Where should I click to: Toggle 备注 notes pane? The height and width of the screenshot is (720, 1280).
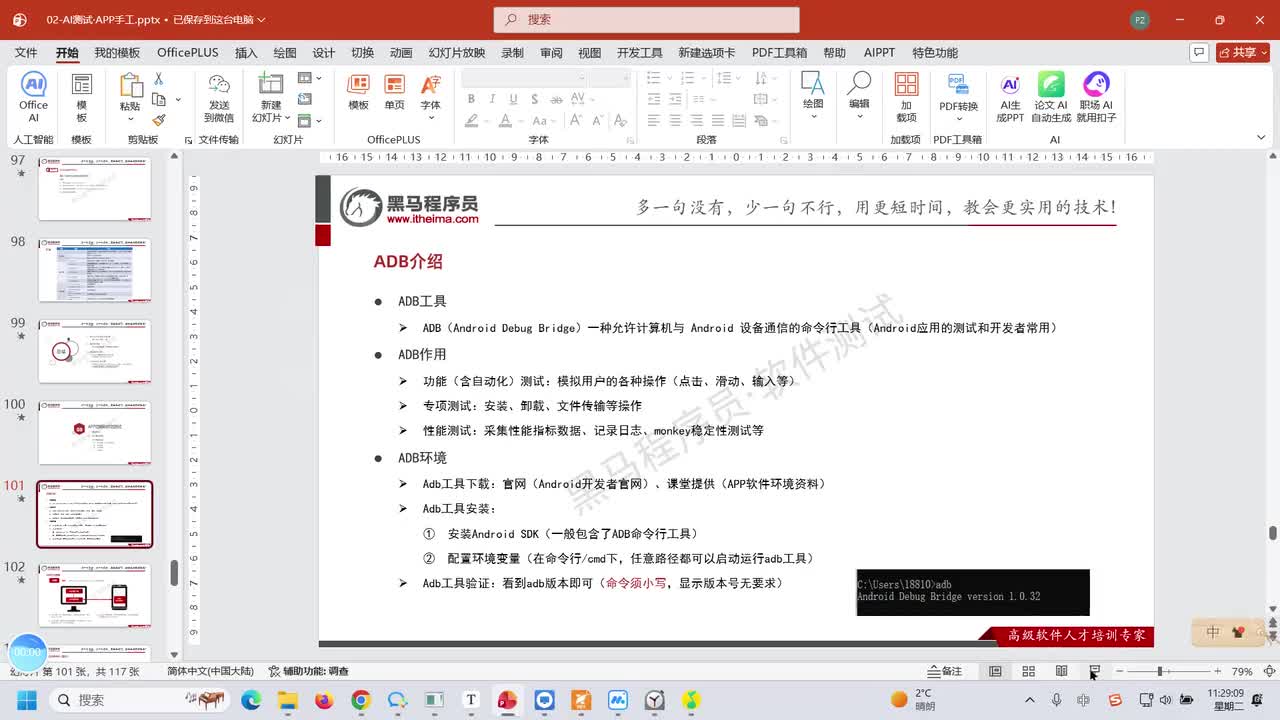945,671
